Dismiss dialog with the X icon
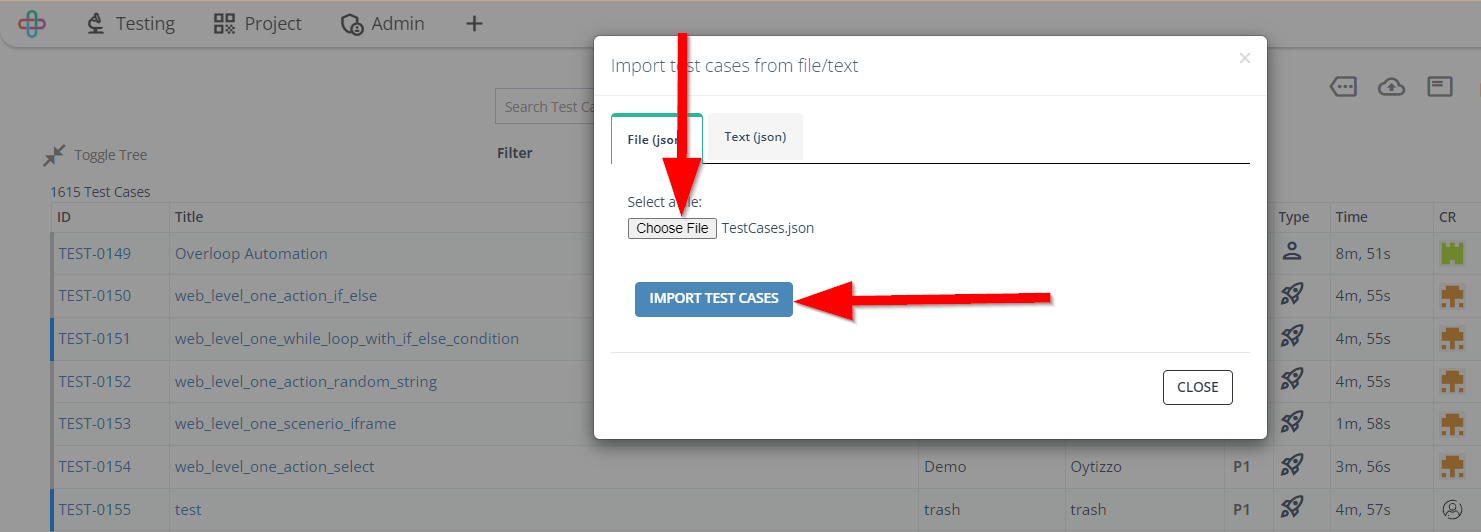Image resolution: width=1481 pixels, height=532 pixels. click(x=1245, y=58)
